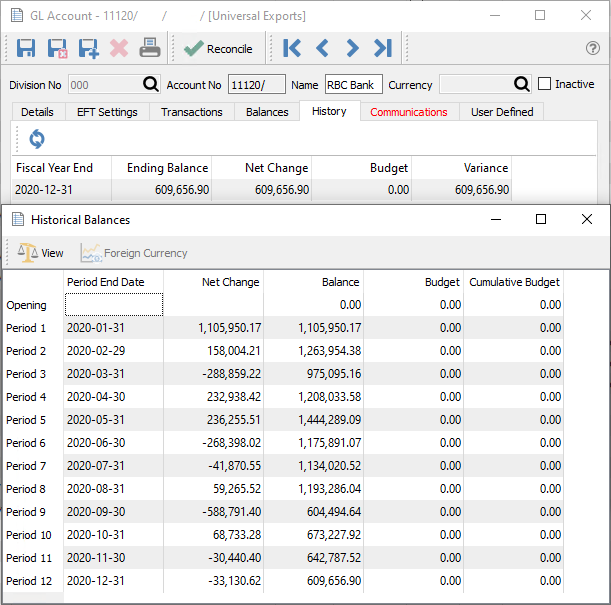Go to the next account record
The image size is (611, 605).
click(x=352, y=48)
